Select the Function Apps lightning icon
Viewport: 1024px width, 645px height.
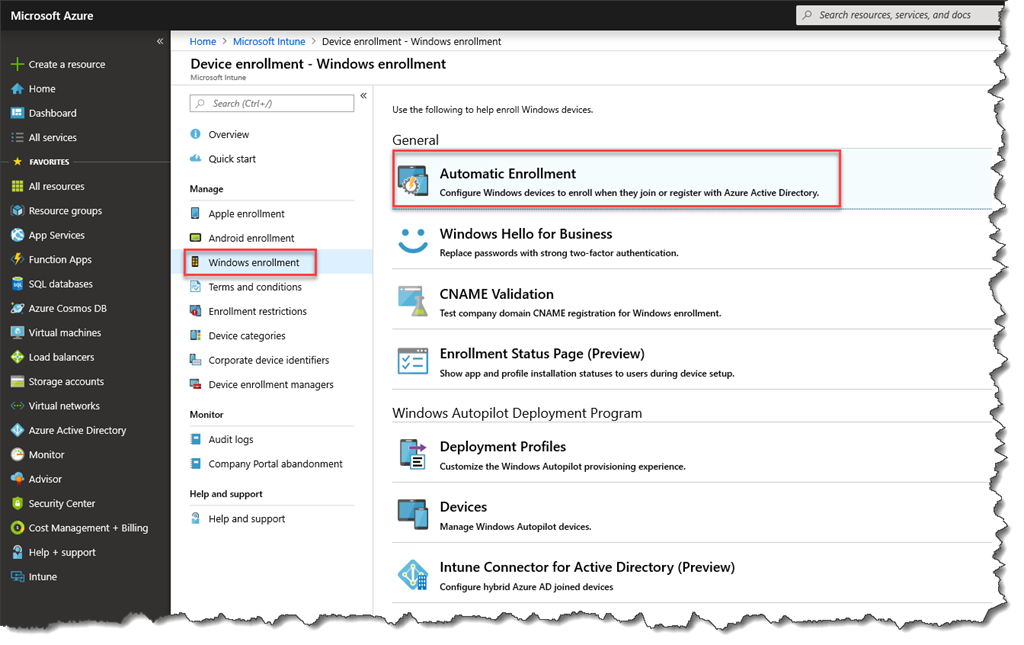18,259
